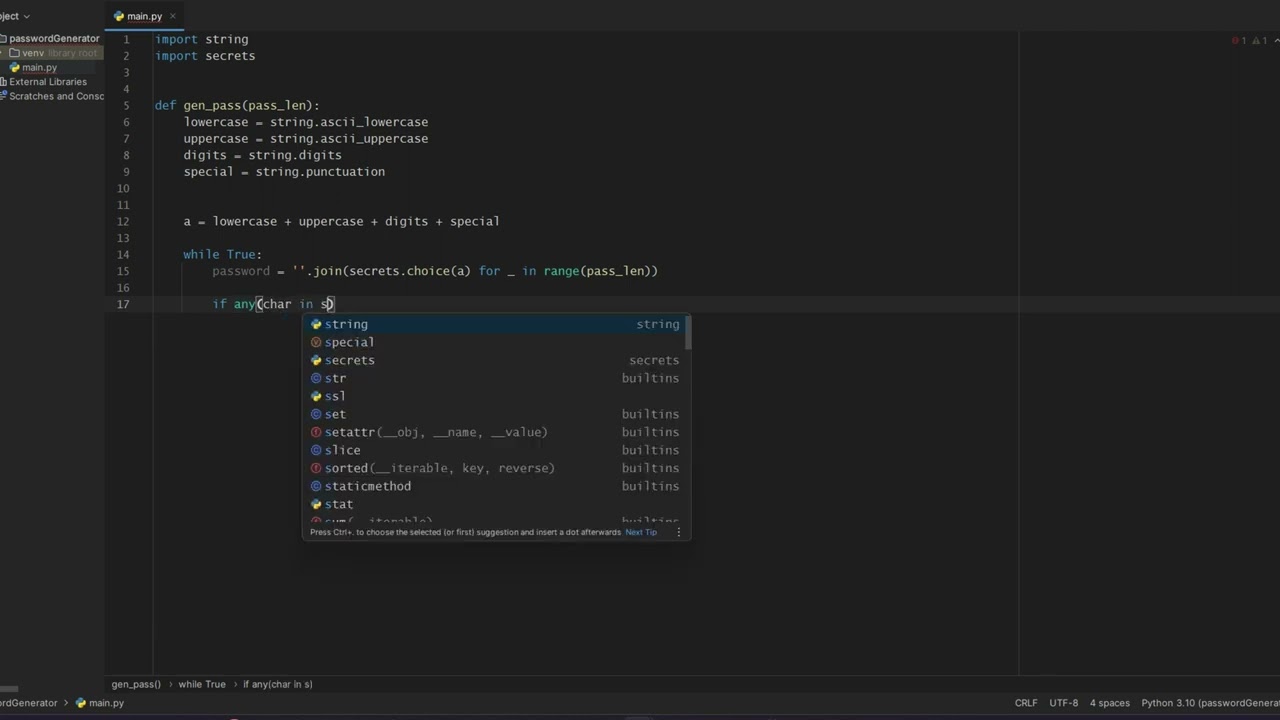This screenshot has width=1280, height=720.
Task: Click the Next Tip link in popup
Action: point(641,532)
